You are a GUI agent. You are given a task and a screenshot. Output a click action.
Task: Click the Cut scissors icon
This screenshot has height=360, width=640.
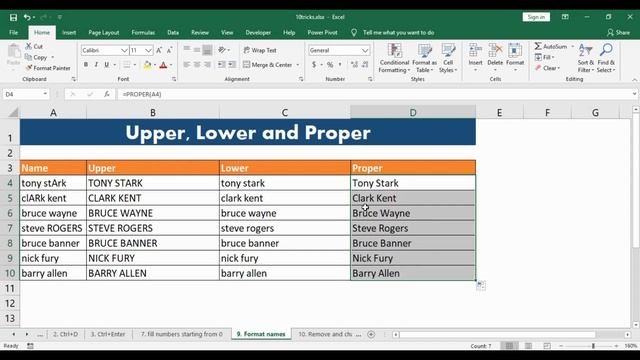pos(29,46)
